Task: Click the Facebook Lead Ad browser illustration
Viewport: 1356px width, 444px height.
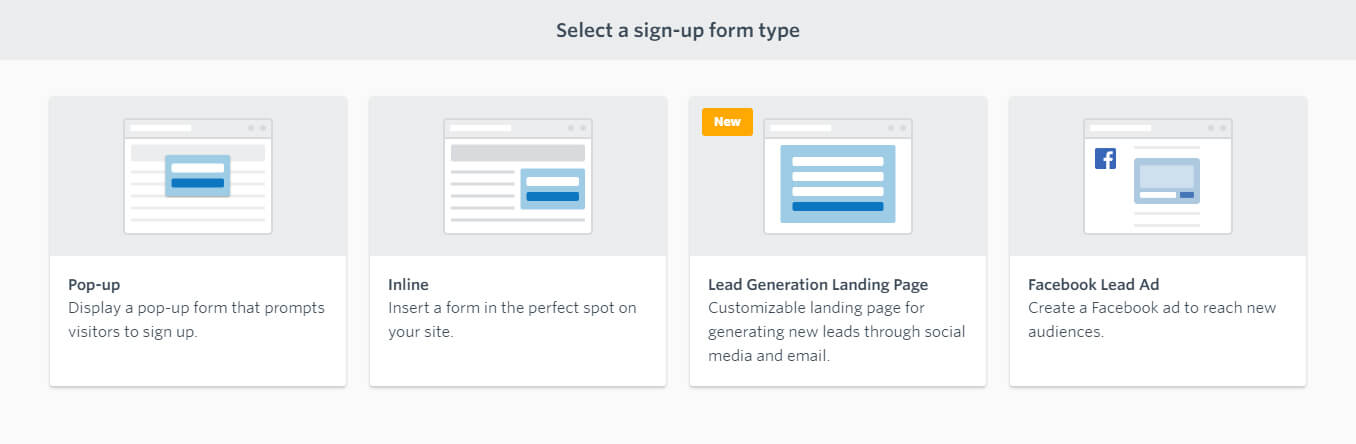Action: pyautogui.click(x=1158, y=176)
